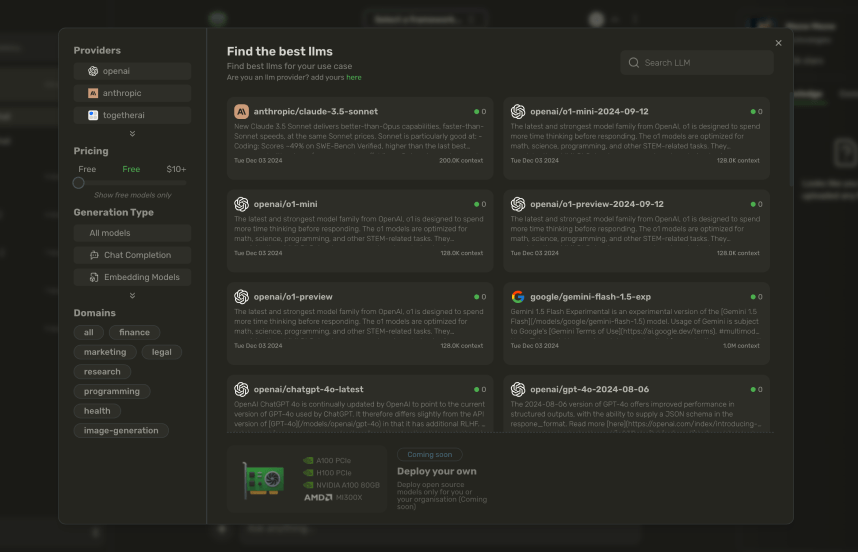Click the pricing slider handle
Screen dimensions: 858x555
(x=79, y=183)
